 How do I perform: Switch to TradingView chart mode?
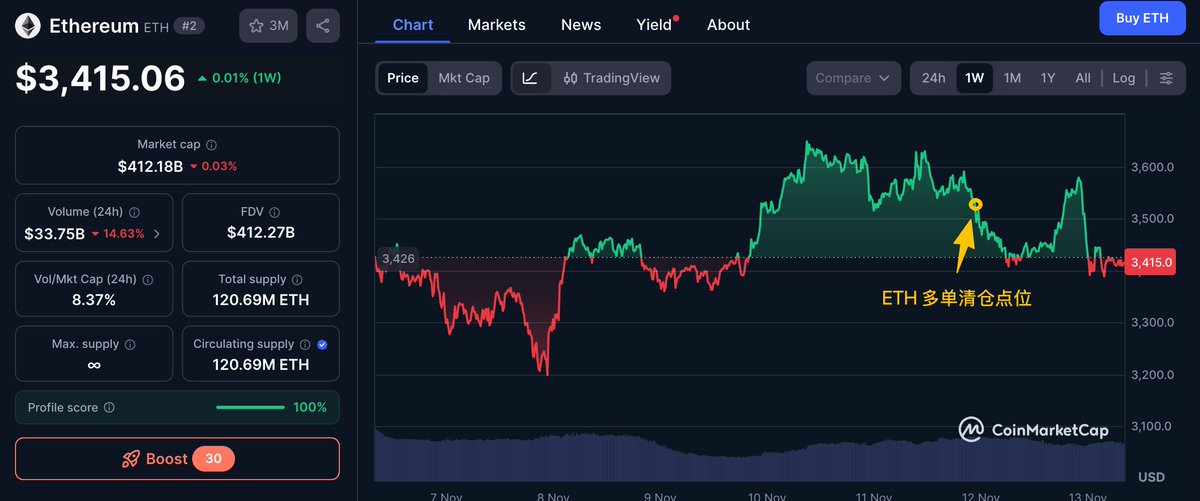[x=611, y=78]
